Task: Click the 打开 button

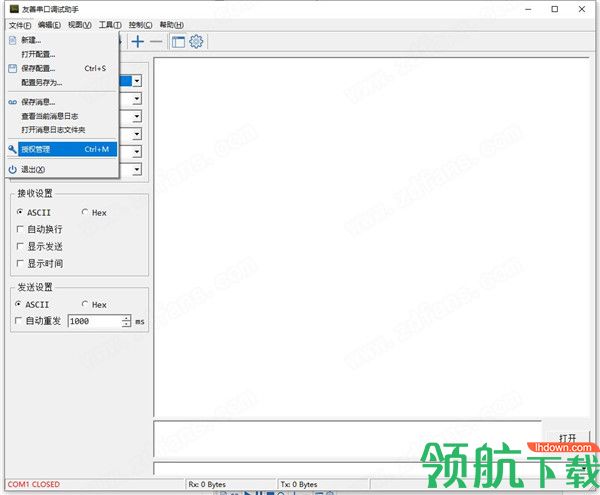Action: [567, 438]
